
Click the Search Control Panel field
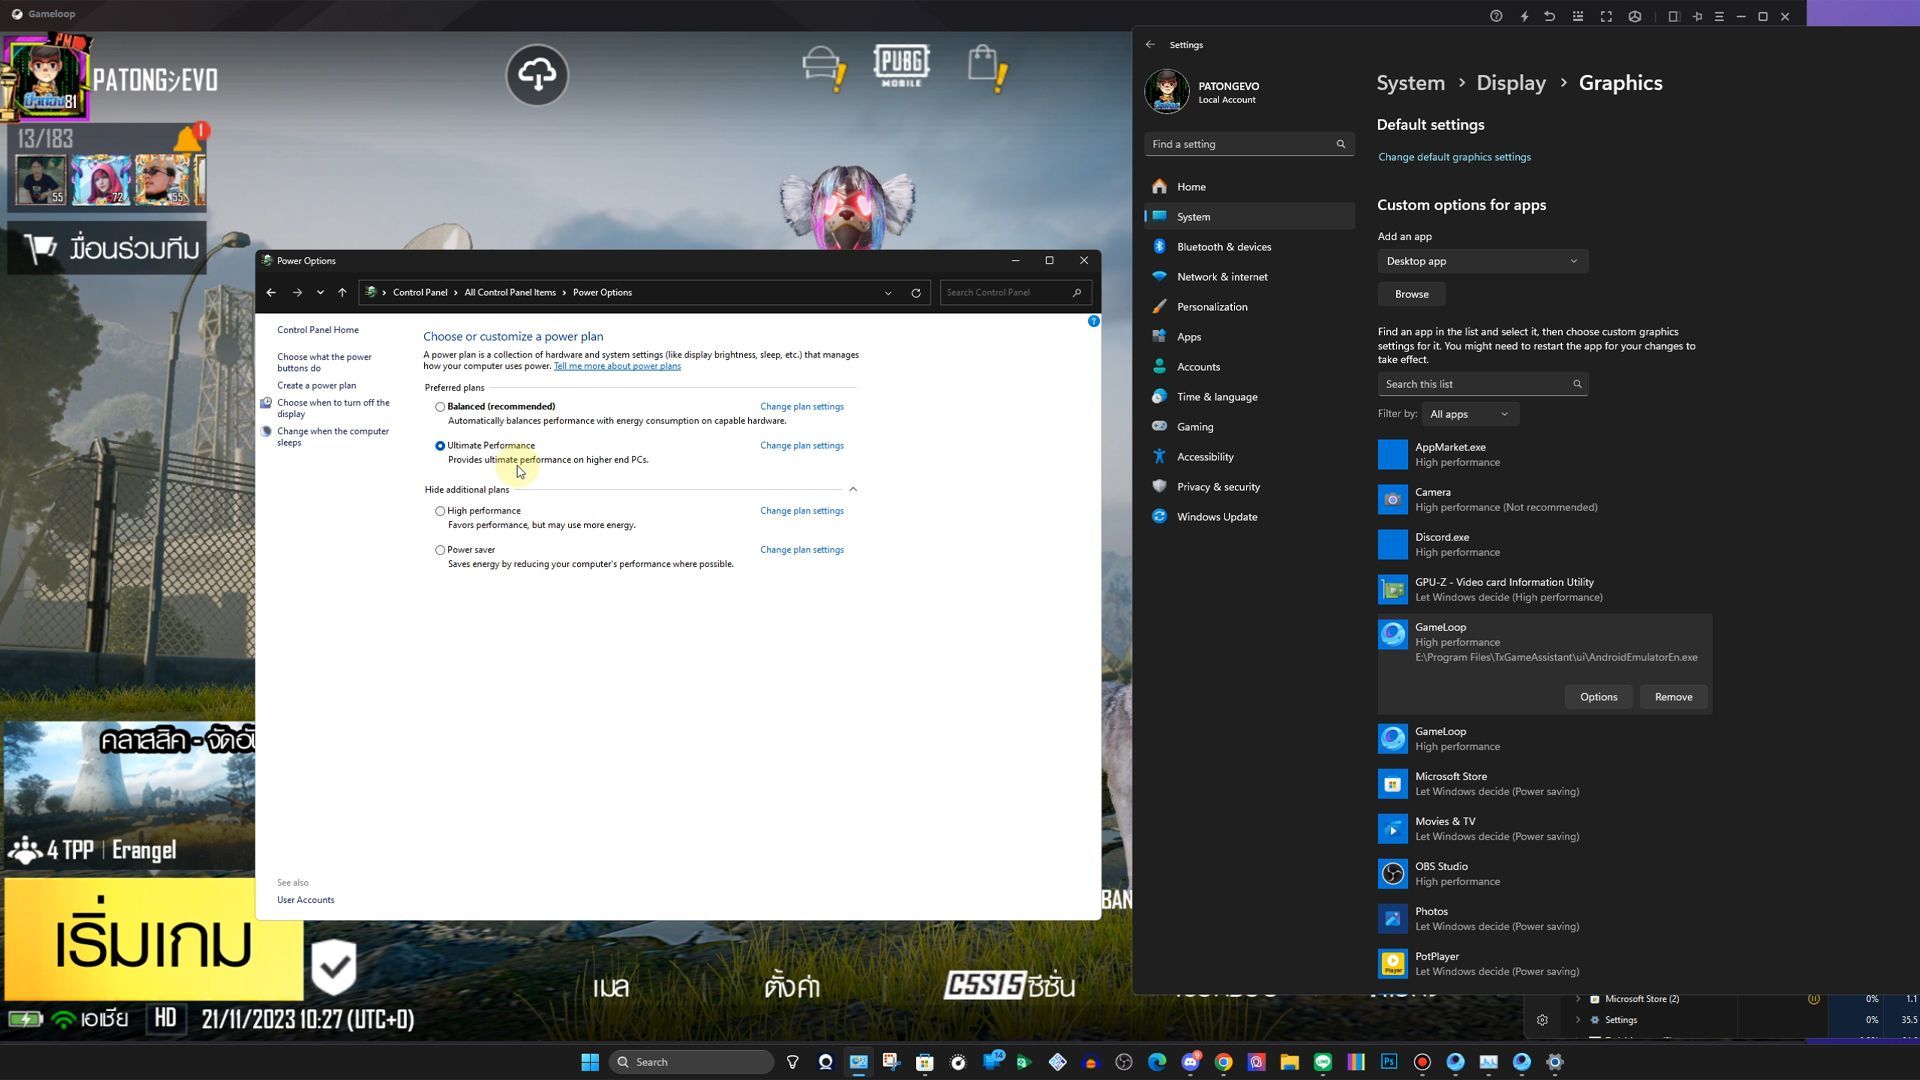click(x=1014, y=292)
